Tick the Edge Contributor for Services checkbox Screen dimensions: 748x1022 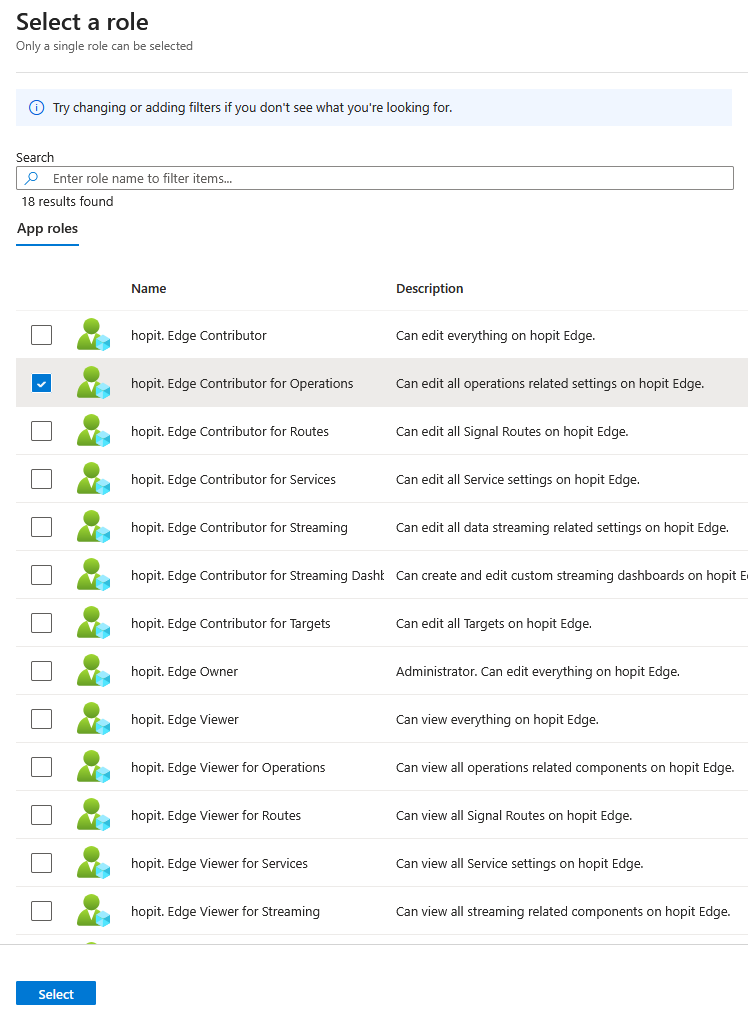(42, 479)
